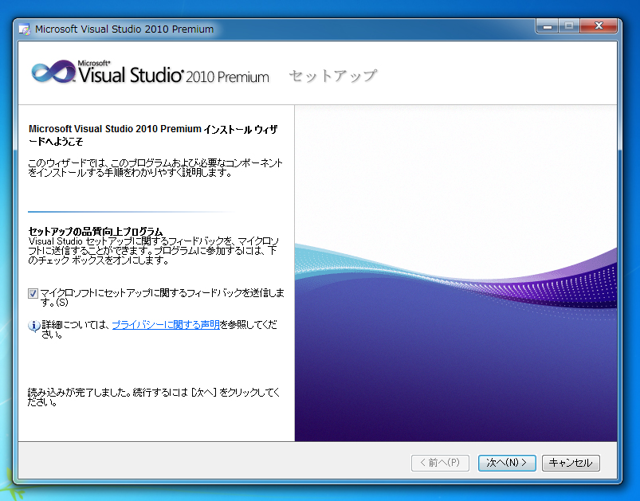
Task: Click the キャンセル cancel button
Action: (x=571, y=463)
